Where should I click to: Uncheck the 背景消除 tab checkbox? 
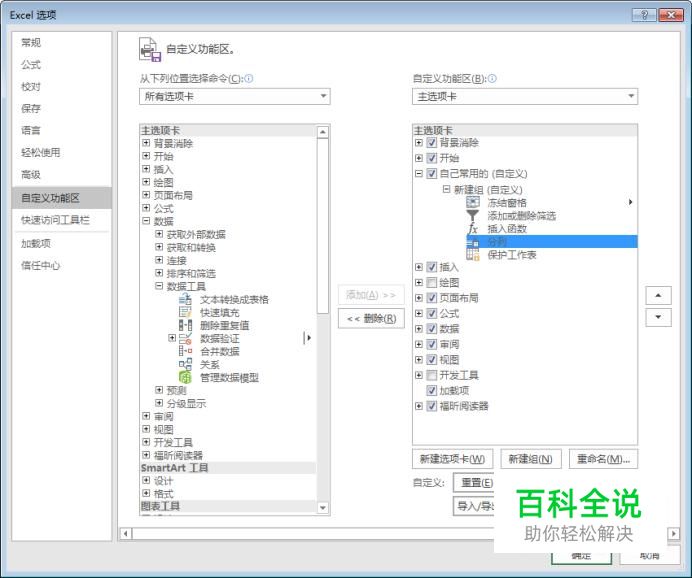pyautogui.click(x=432, y=143)
